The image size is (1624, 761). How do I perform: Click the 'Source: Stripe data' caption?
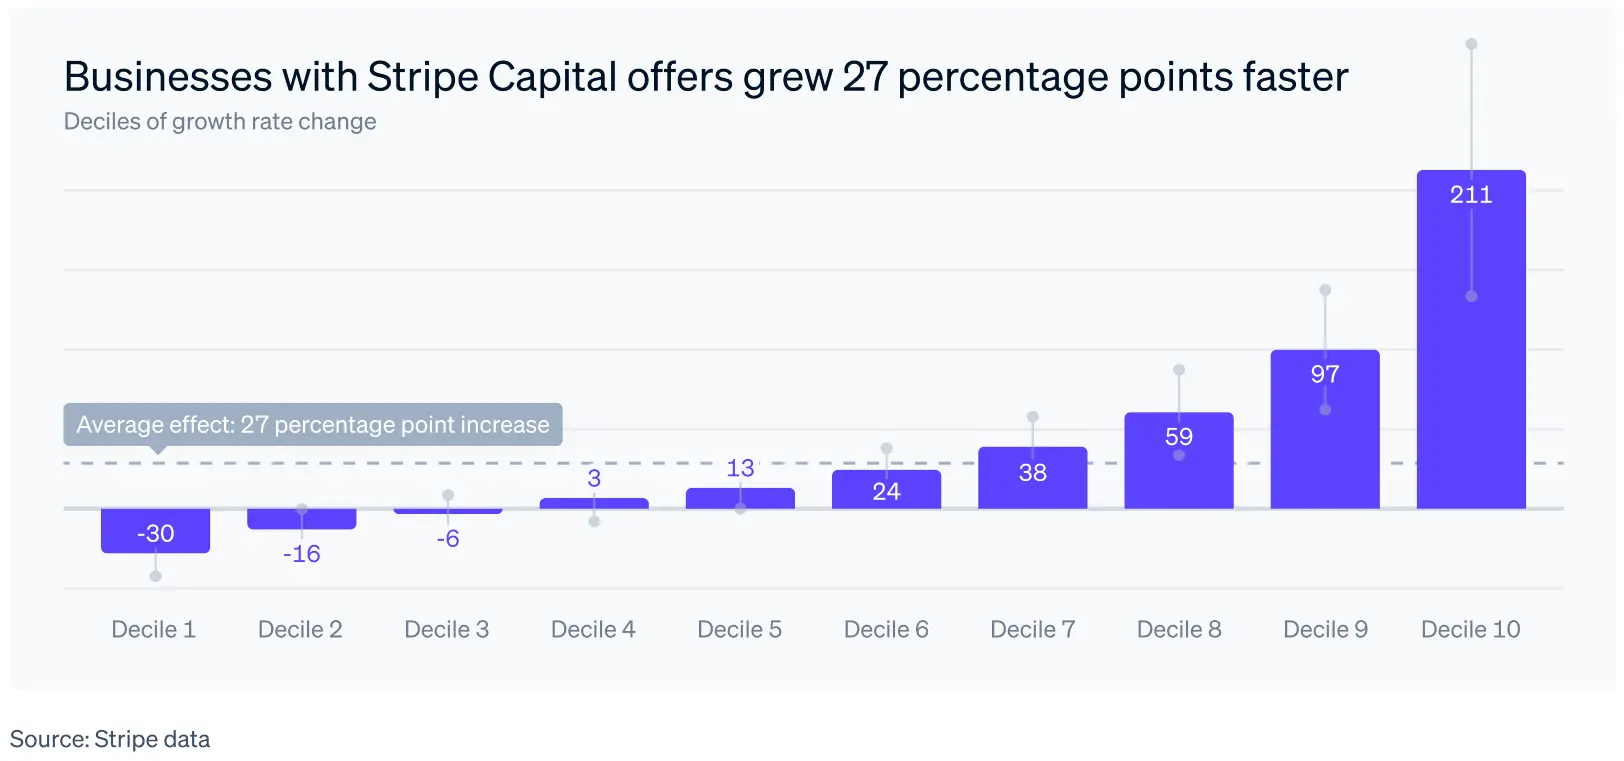pyautogui.click(x=110, y=739)
